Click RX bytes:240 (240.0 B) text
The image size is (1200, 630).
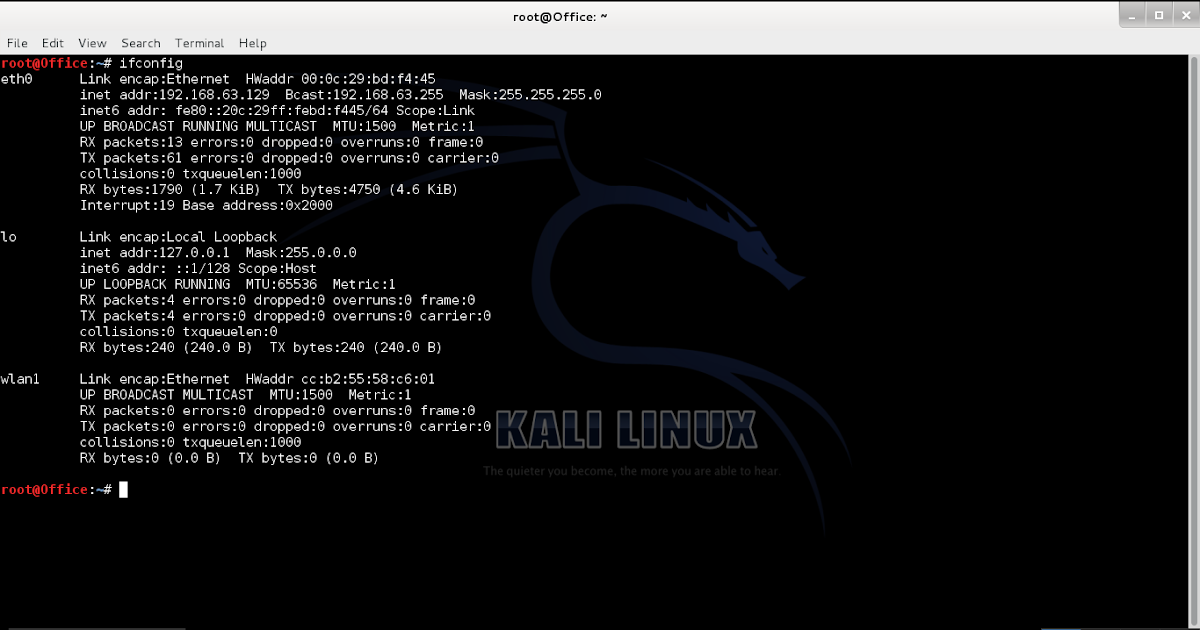click(x=167, y=348)
